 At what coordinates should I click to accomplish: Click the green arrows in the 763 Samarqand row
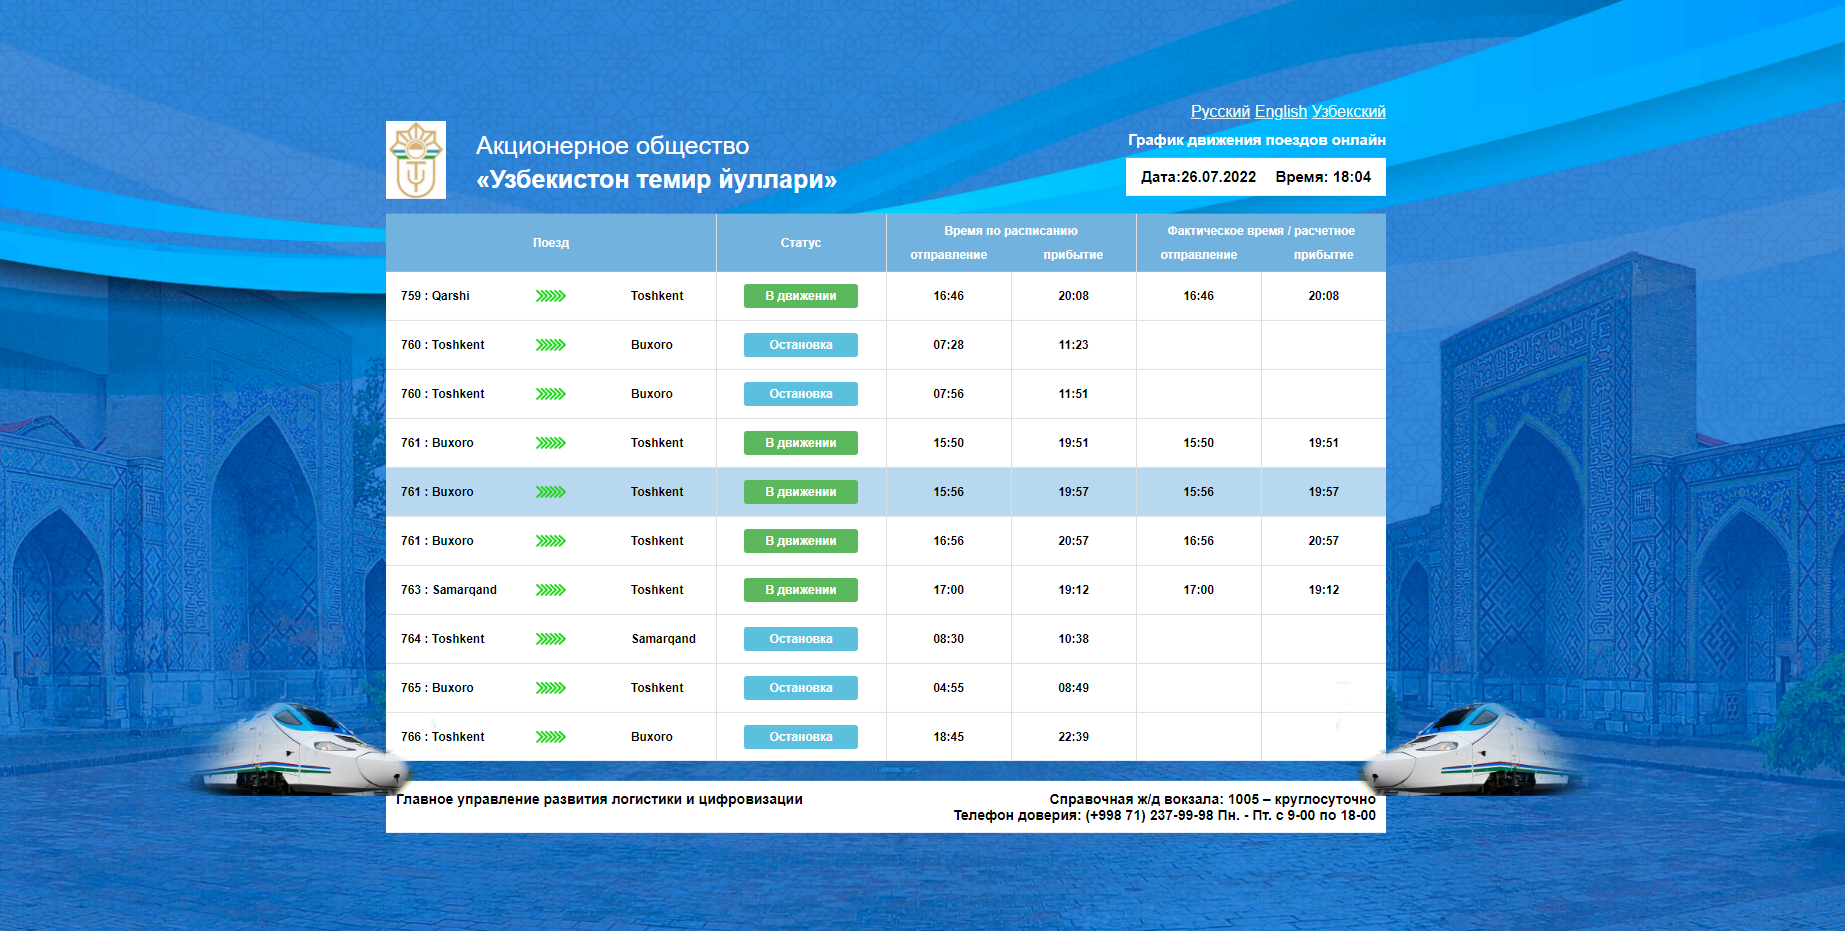pos(550,590)
